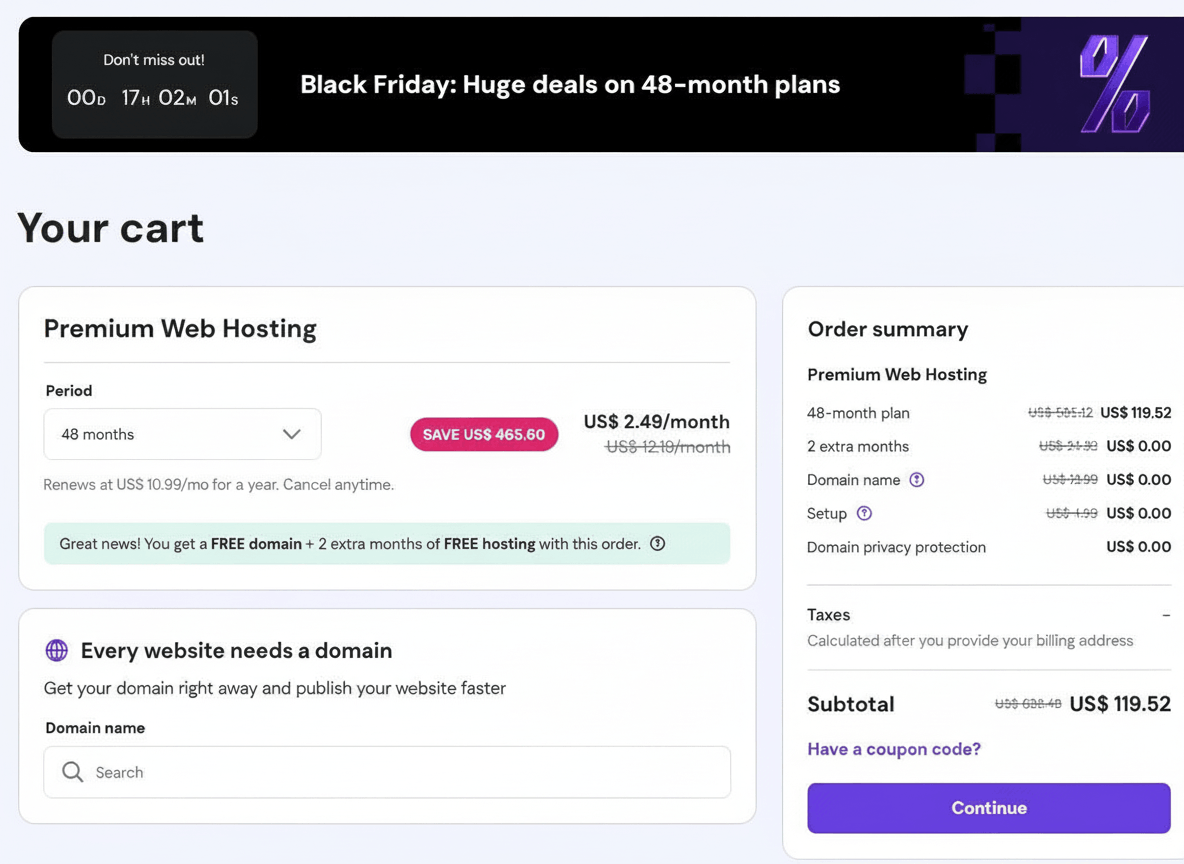The width and height of the screenshot is (1184, 864).
Task: Click the Have a coupon code link
Action: (x=893, y=748)
